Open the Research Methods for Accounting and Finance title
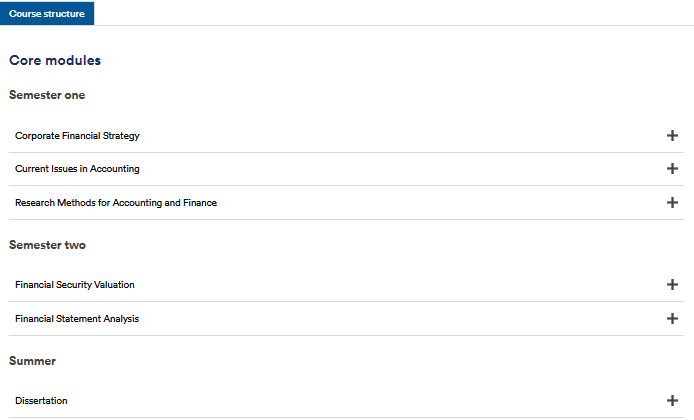 point(116,202)
